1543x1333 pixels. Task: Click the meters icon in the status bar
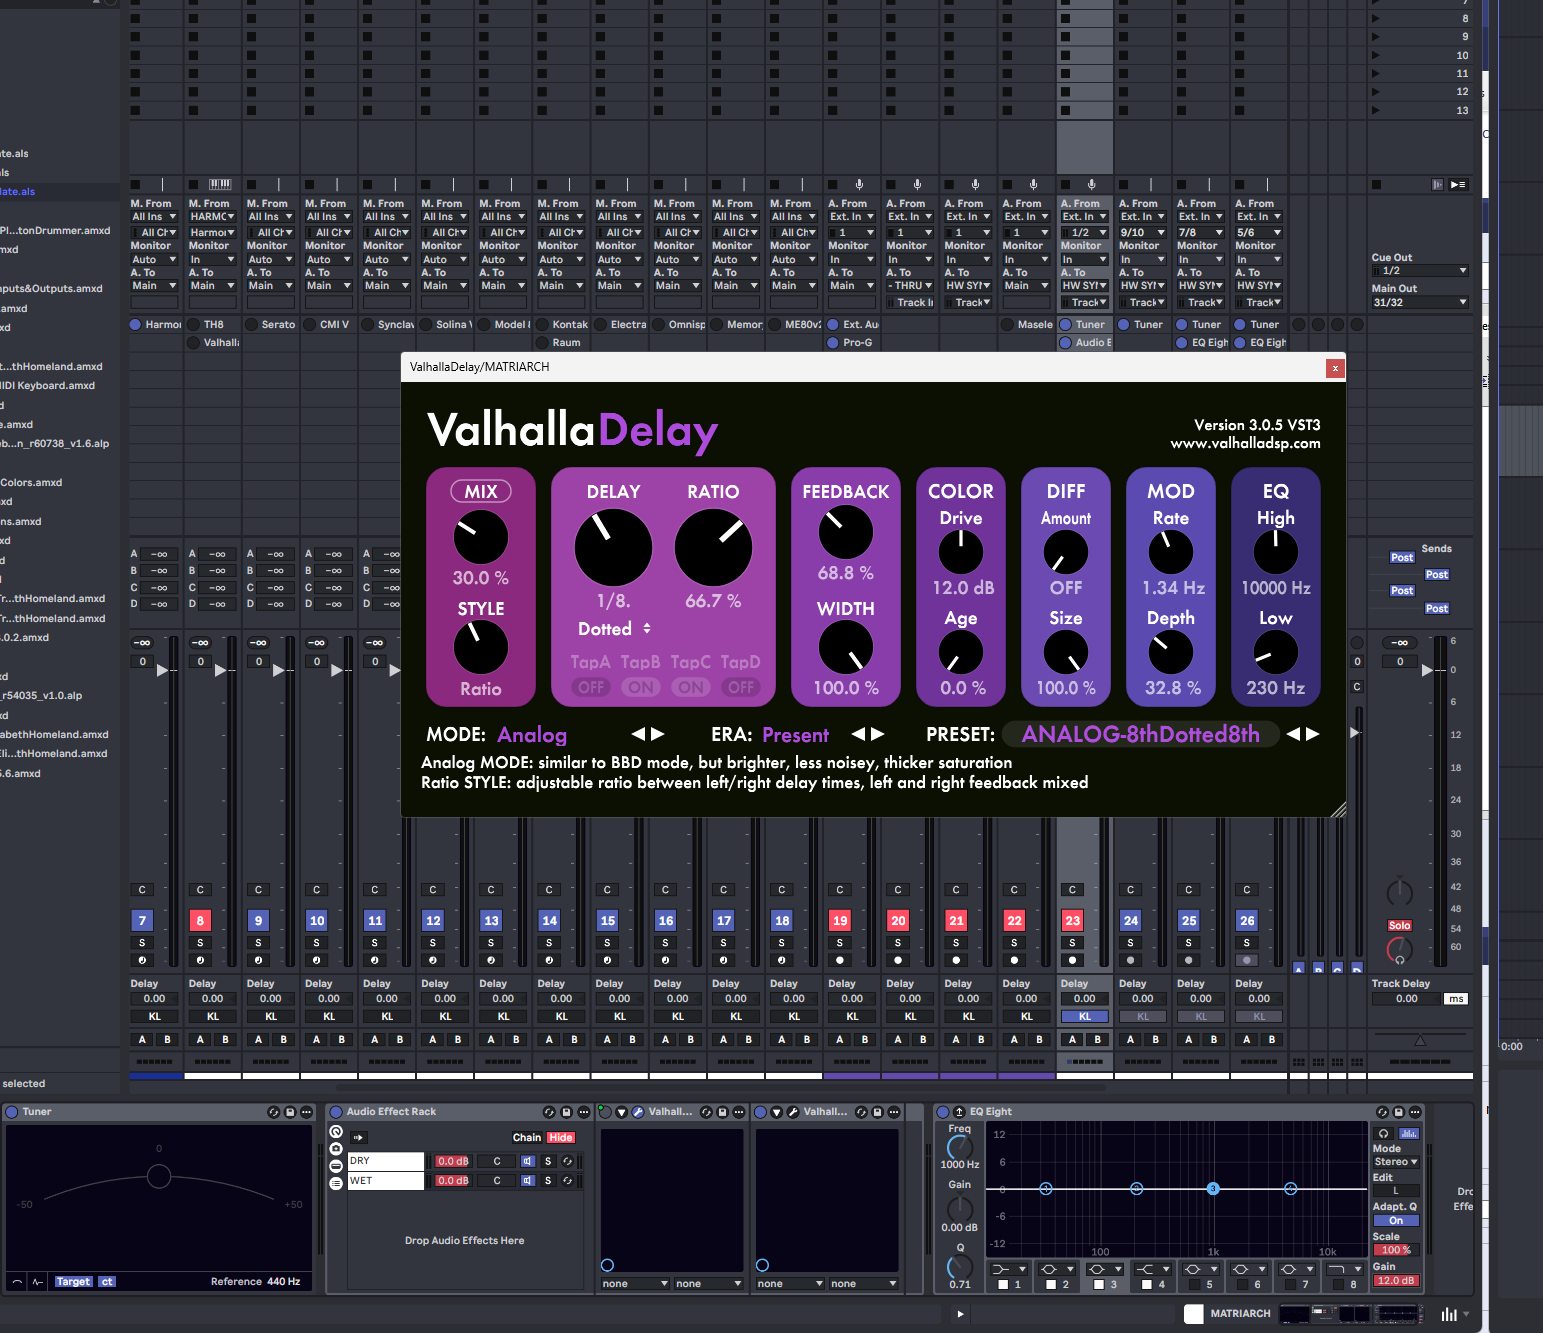click(x=1449, y=1314)
